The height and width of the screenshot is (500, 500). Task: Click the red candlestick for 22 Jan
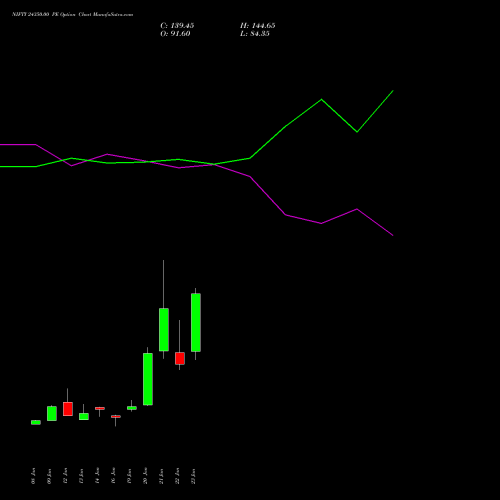click(x=180, y=358)
